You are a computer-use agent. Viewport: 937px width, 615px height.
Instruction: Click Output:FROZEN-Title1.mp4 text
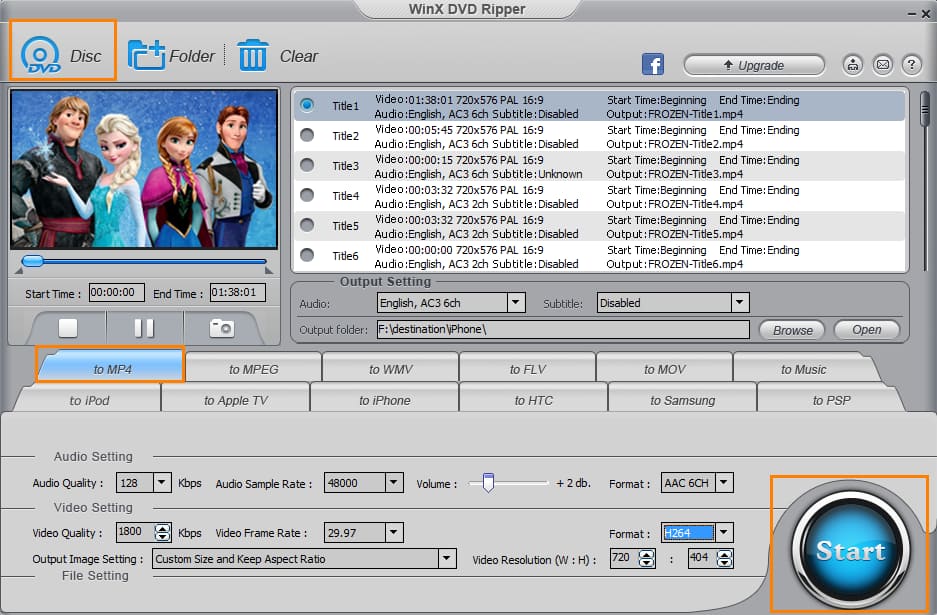coord(675,114)
